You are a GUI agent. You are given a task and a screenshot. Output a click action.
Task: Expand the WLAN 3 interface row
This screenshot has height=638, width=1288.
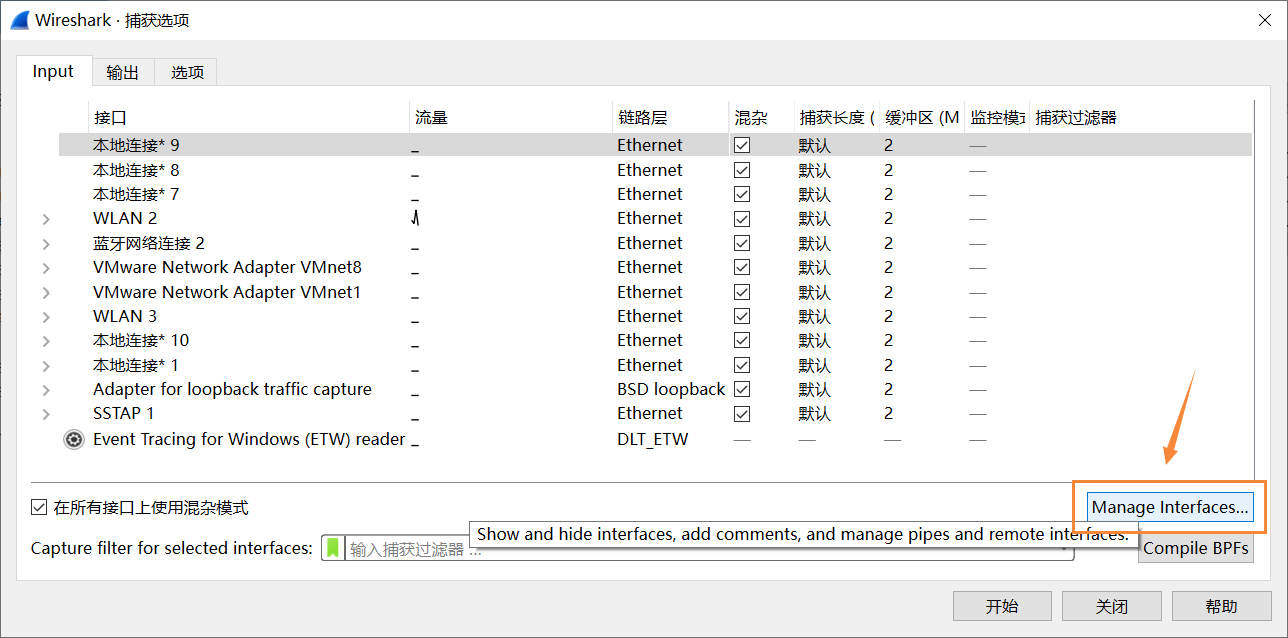(46, 317)
